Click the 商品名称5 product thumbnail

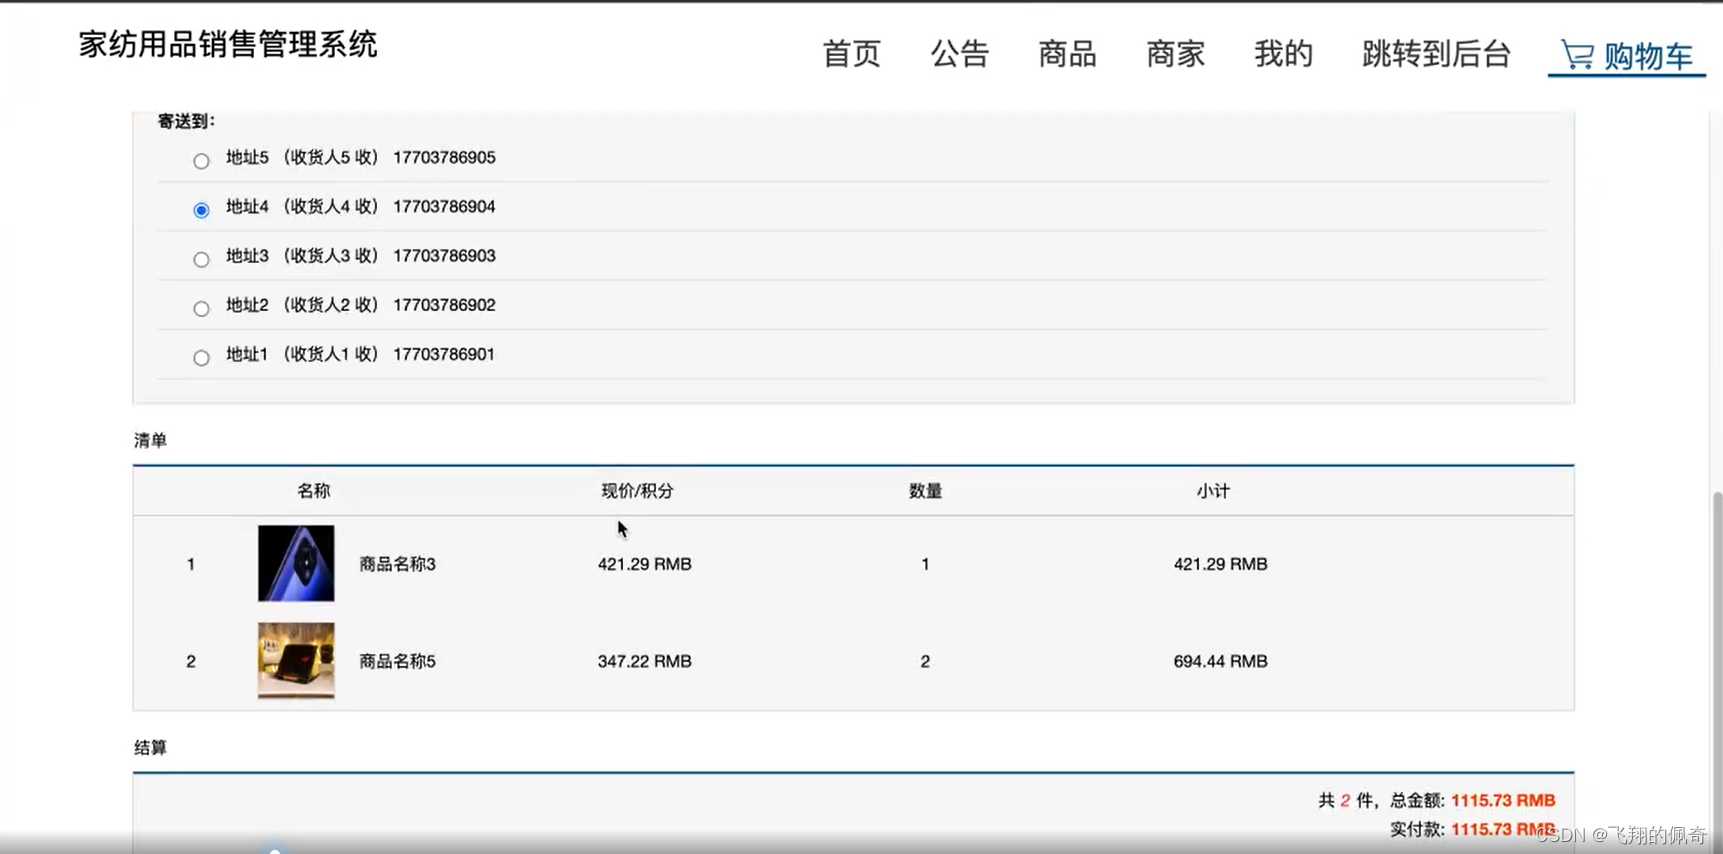[296, 660]
